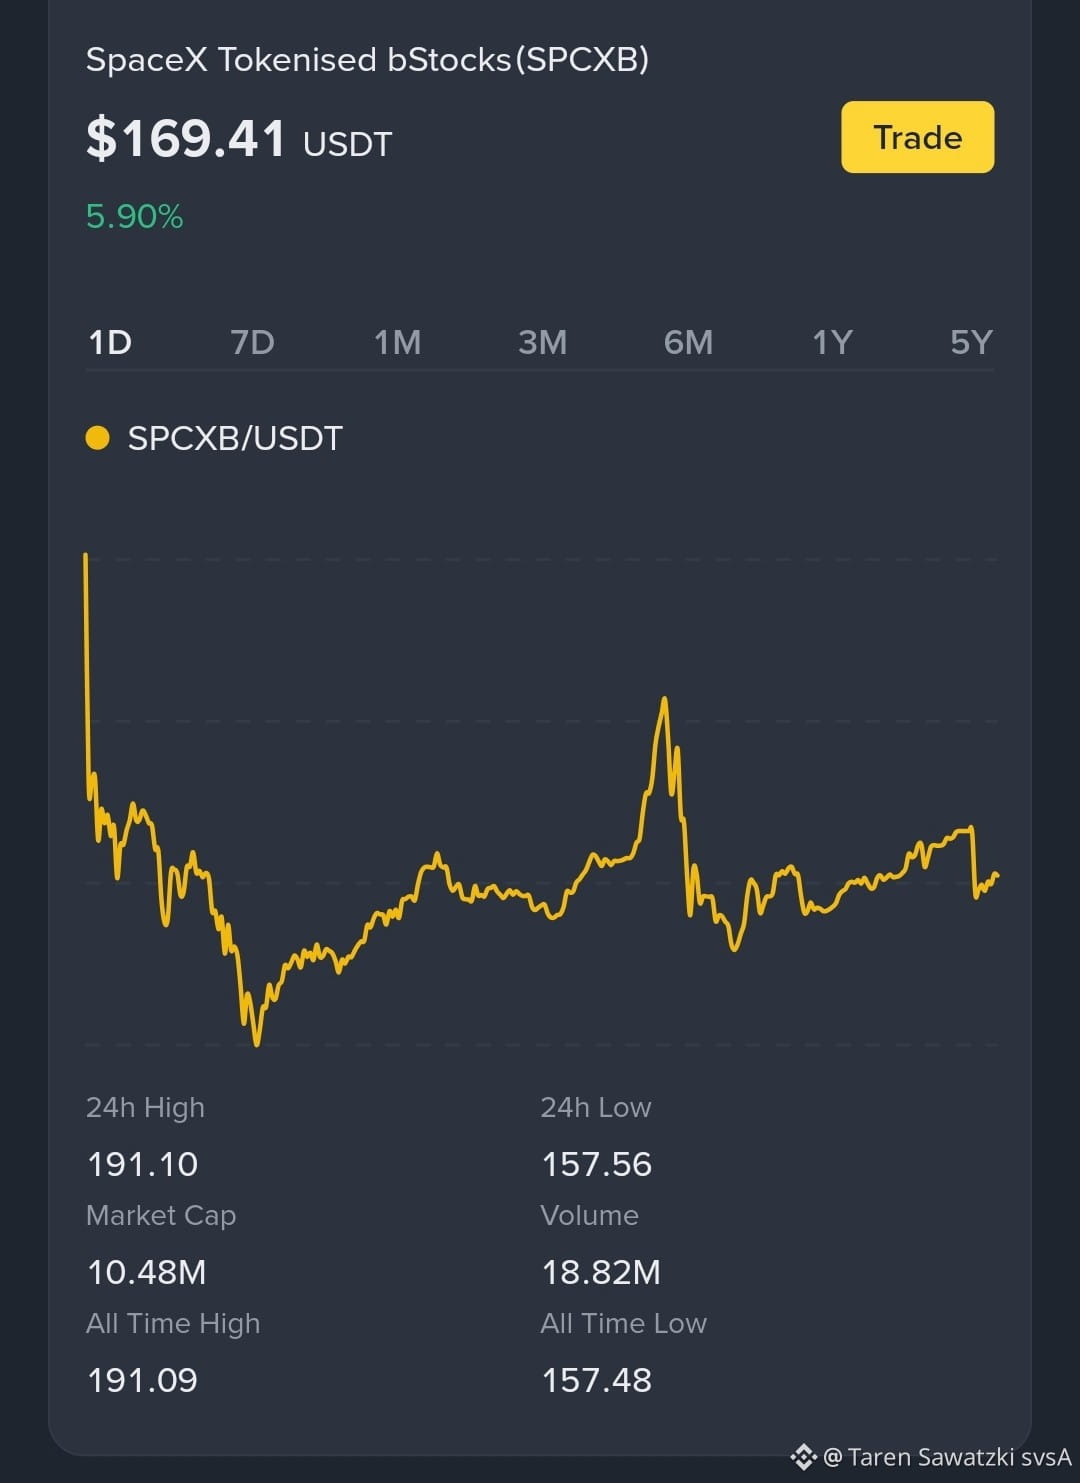Switch to the 7D timeframe
Viewport: 1080px width, 1483px height.
tap(252, 343)
